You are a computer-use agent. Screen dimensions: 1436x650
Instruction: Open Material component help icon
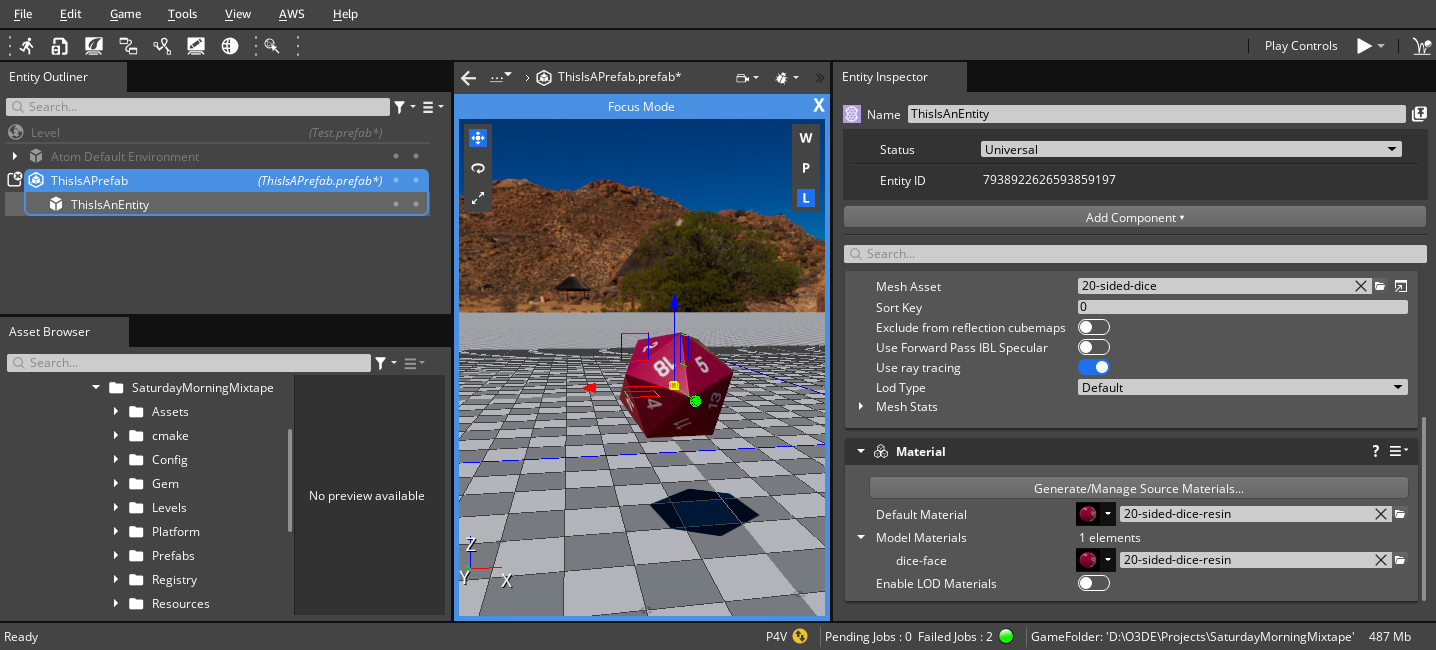click(1376, 452)
